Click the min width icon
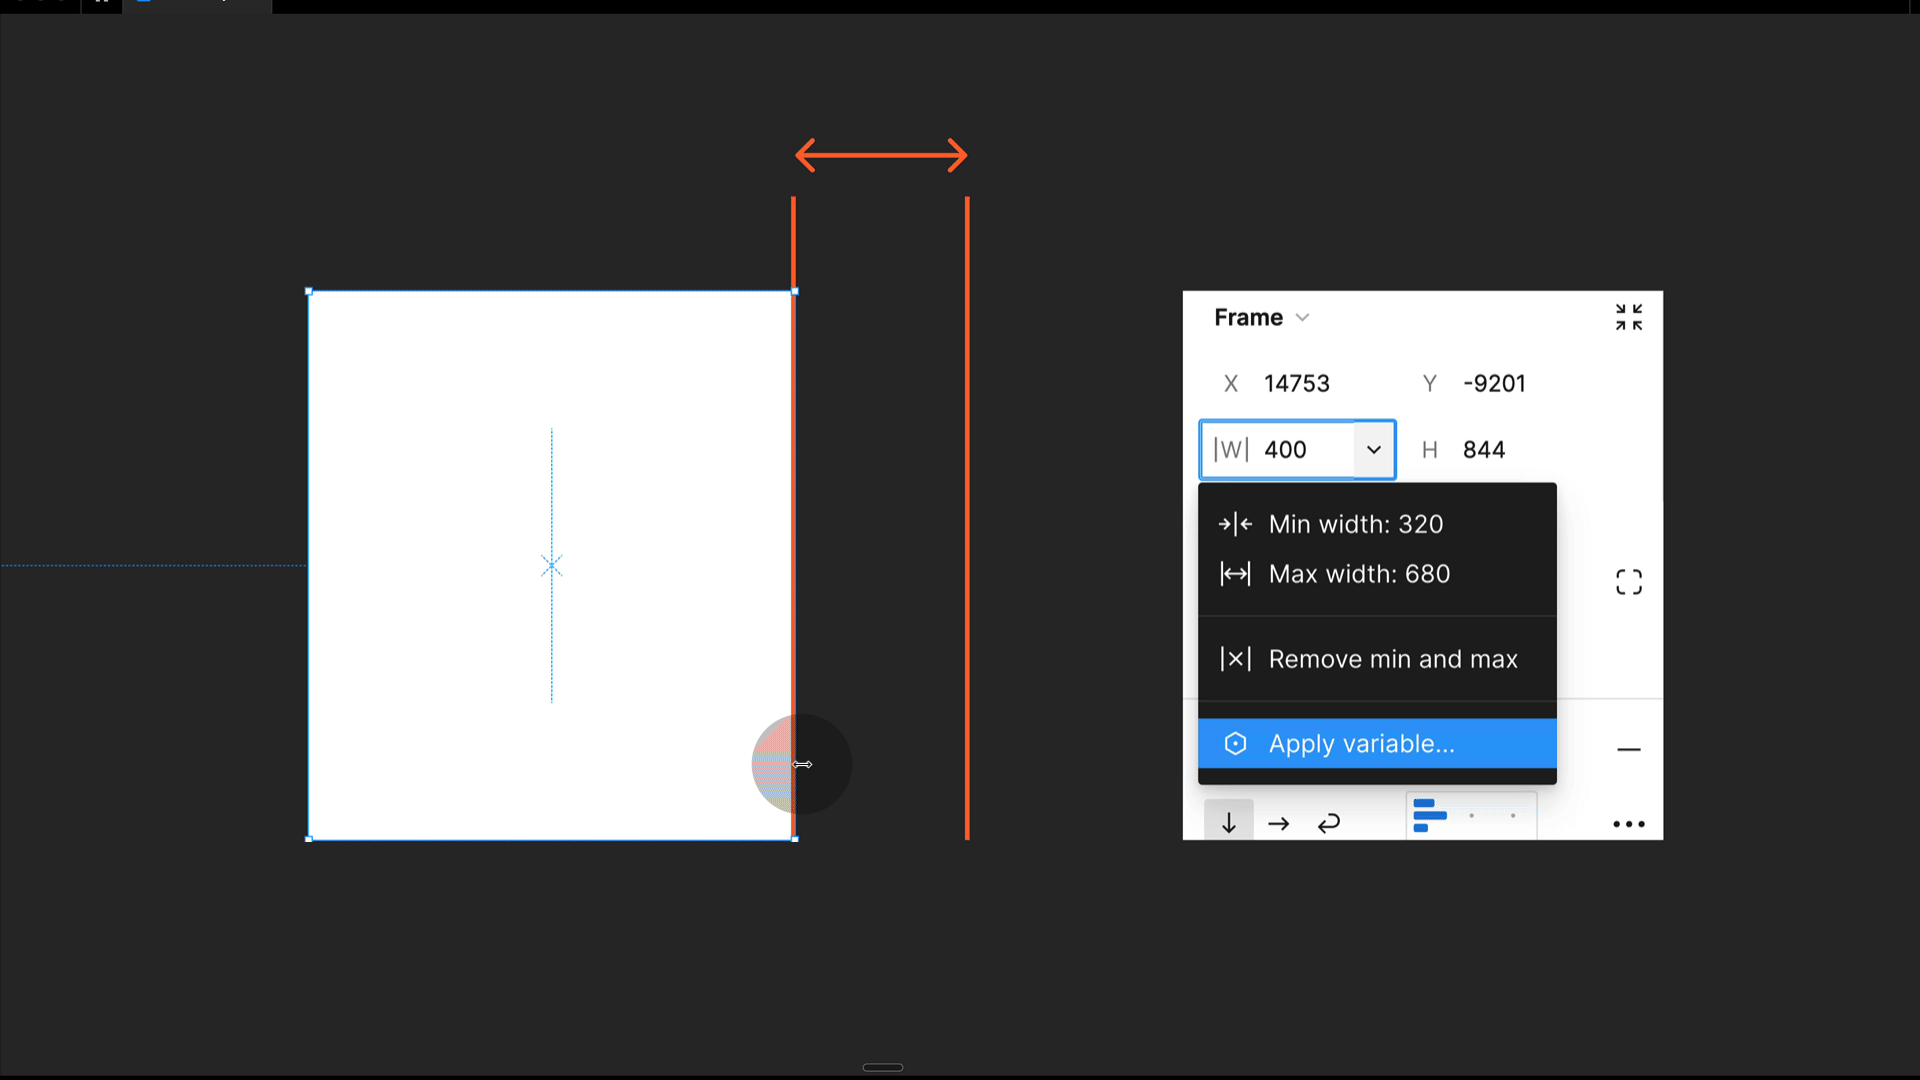The image size is (1920, 1080). click(1235, 524)
